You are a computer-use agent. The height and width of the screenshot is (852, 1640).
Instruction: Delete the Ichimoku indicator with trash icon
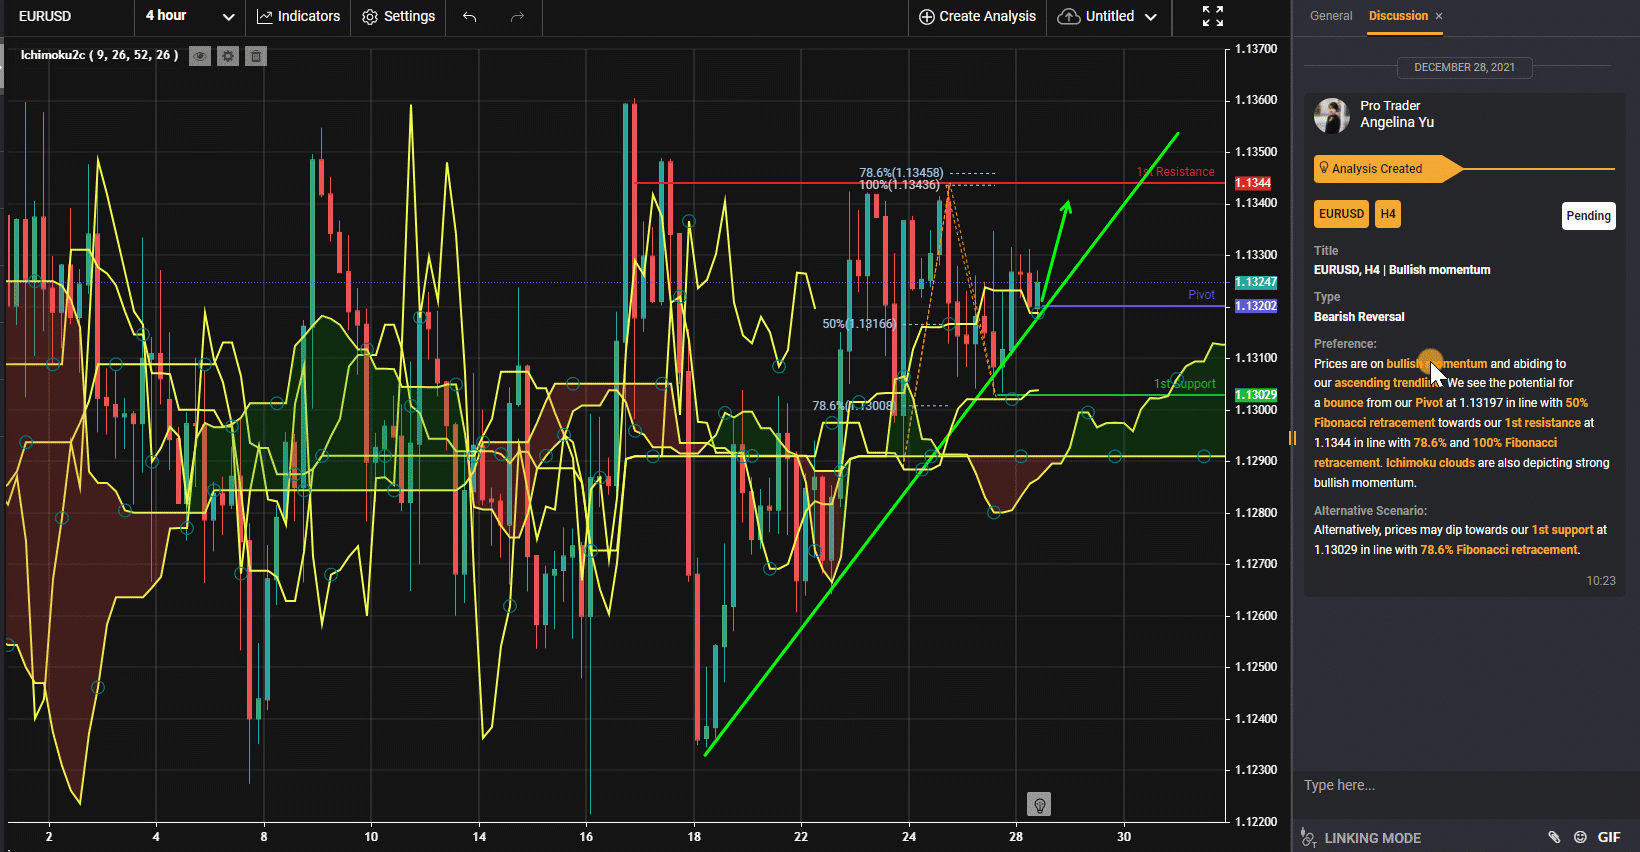[256, 56]
